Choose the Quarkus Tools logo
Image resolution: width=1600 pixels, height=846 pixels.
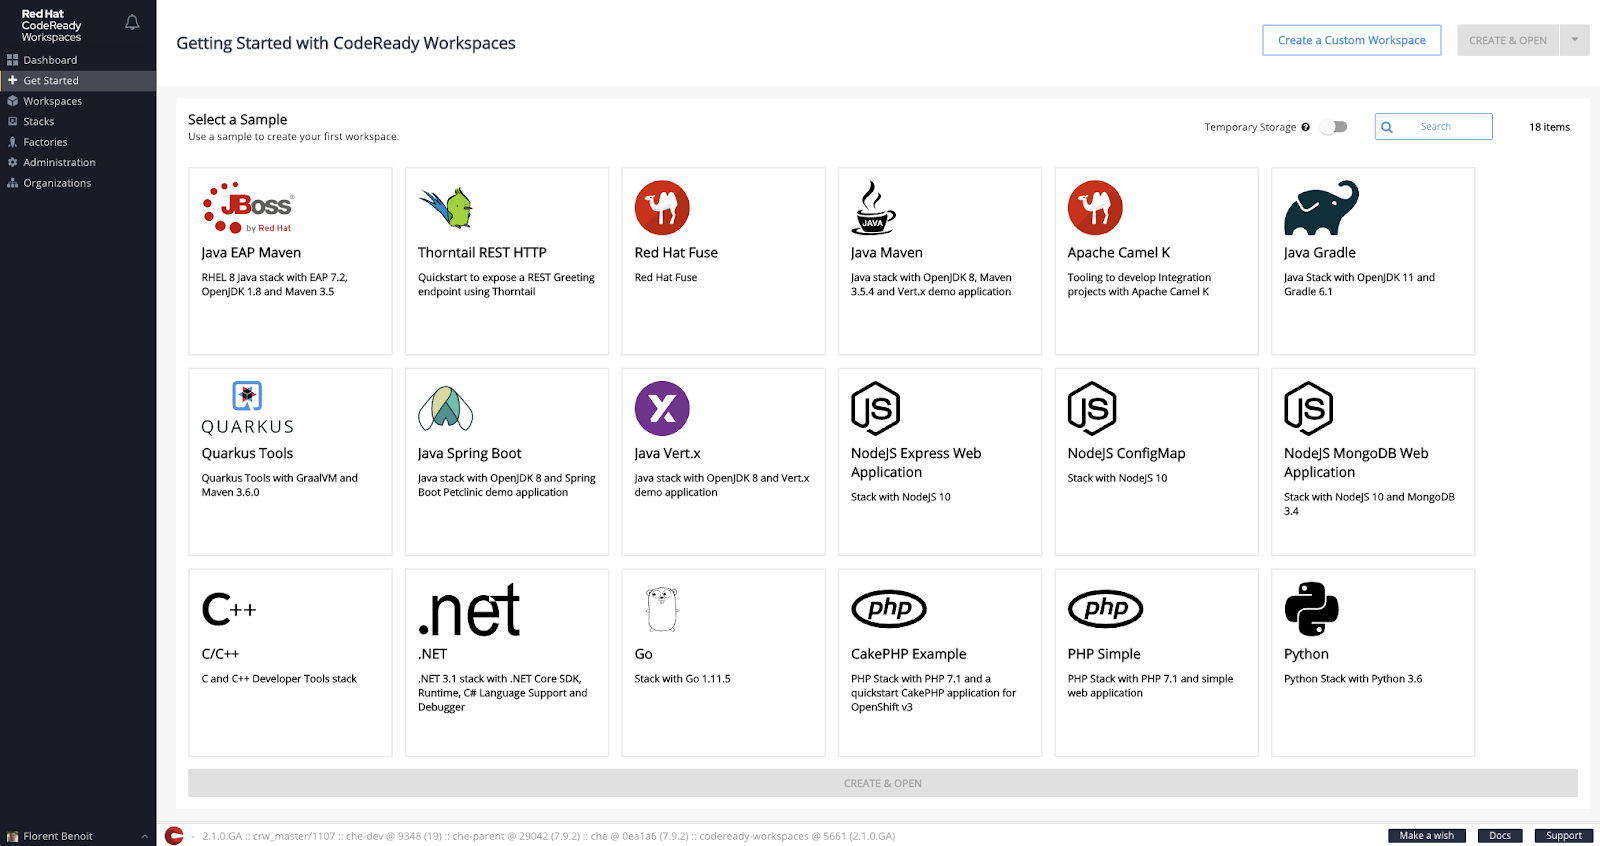247,409
